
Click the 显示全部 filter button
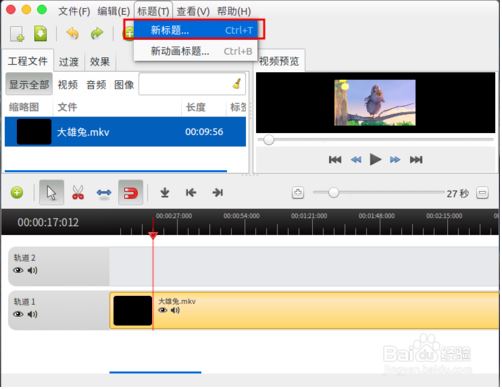click(x=29, y=84)
